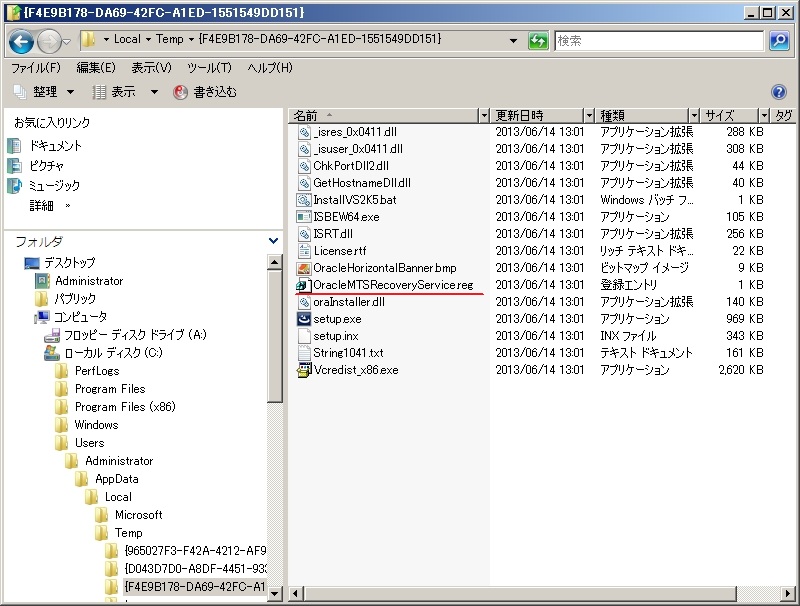The image size is (800, 606).
Task: Click the ISBEW64.exe application icon
Action: [304, 217]
